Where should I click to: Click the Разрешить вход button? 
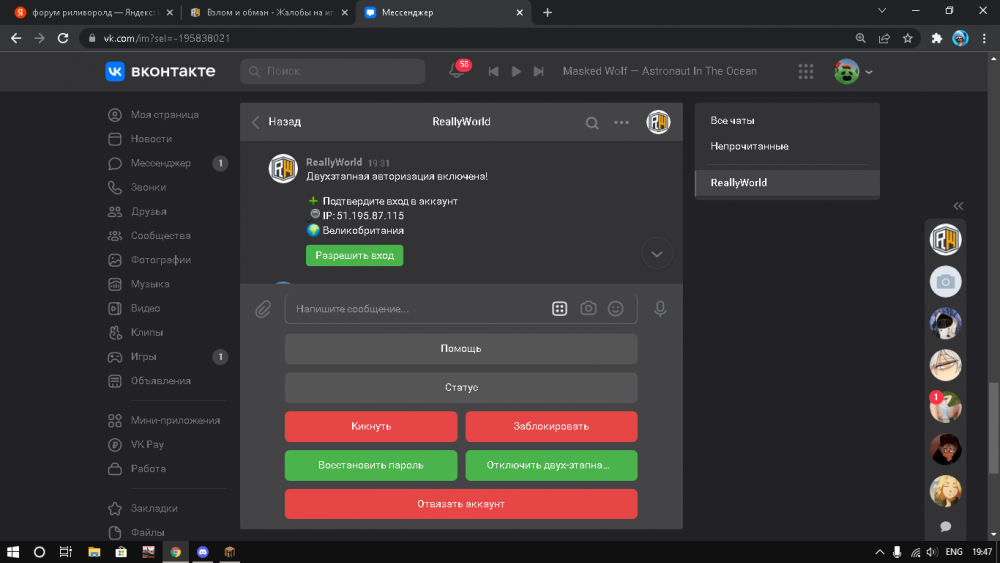click(355, 256)
